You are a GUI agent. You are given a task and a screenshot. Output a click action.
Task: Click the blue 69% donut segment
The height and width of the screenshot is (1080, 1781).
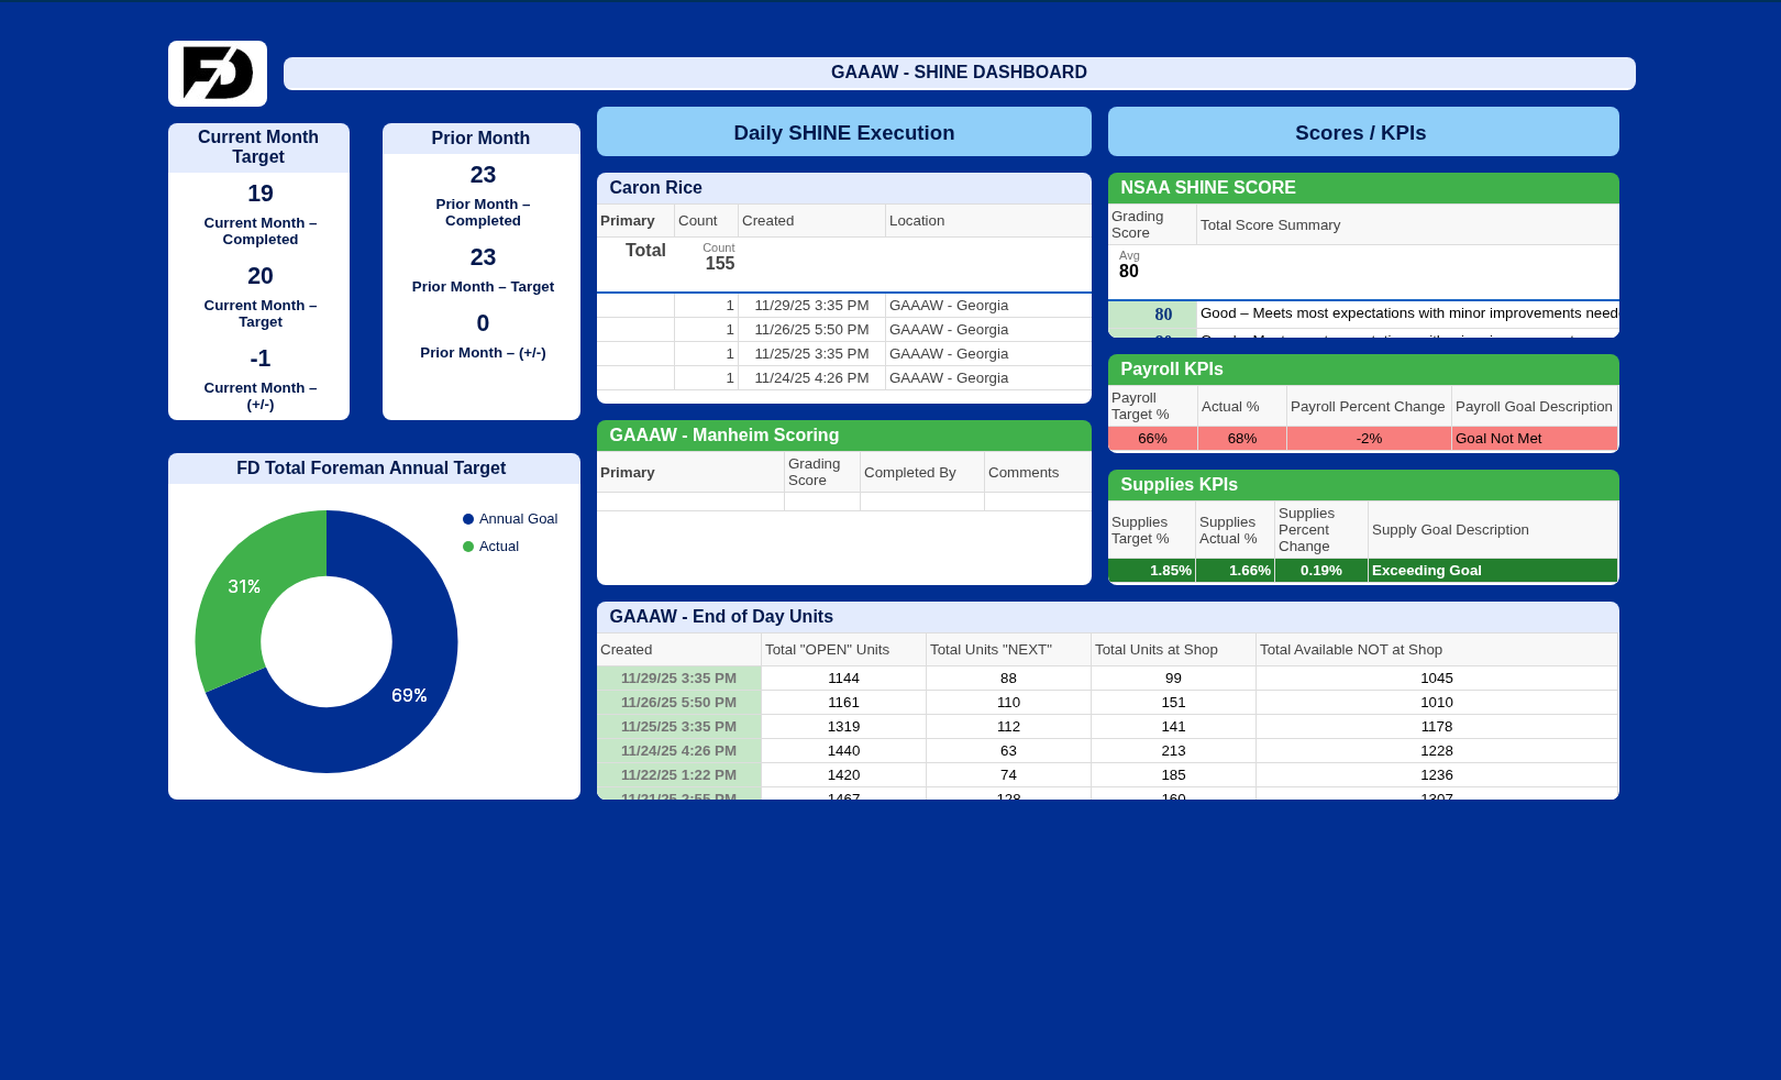tap(400, 700)
